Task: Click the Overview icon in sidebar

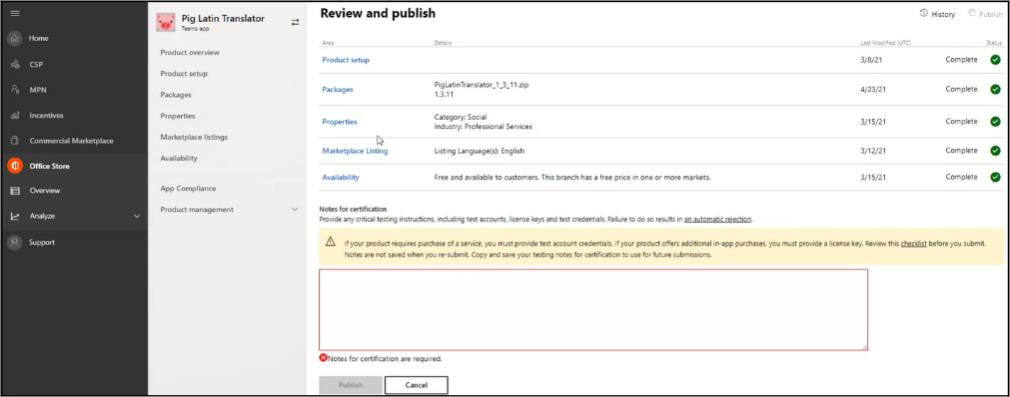Action: [15, 191]
